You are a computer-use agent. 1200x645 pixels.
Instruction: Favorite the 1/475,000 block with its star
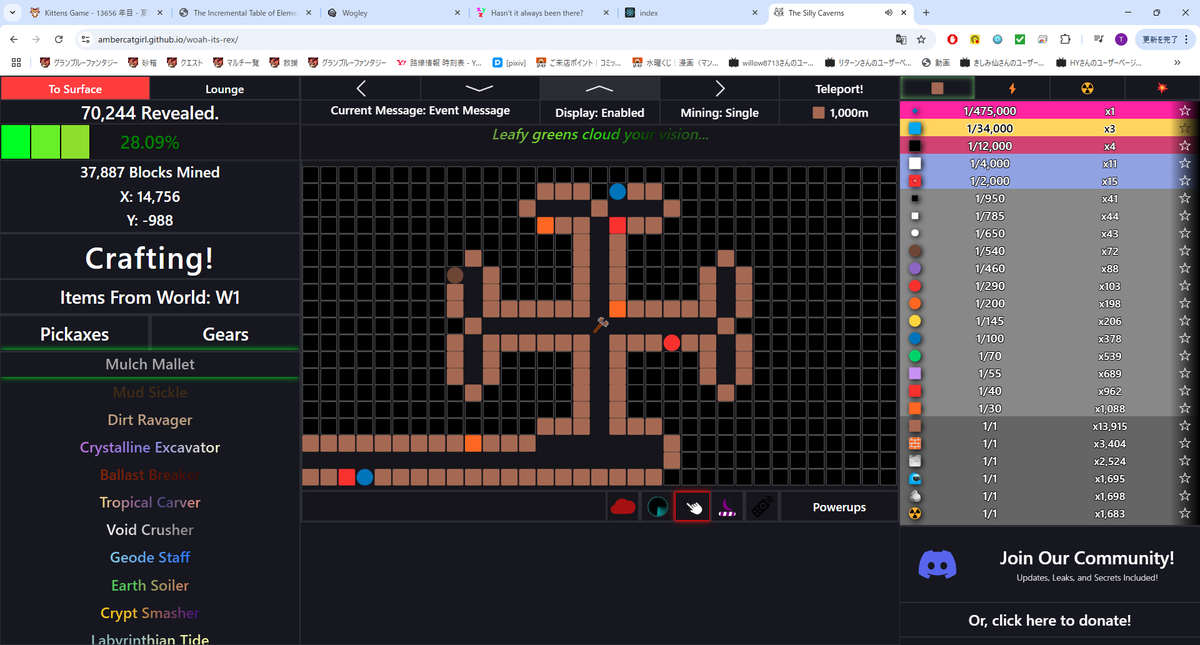coord(1184,110)
